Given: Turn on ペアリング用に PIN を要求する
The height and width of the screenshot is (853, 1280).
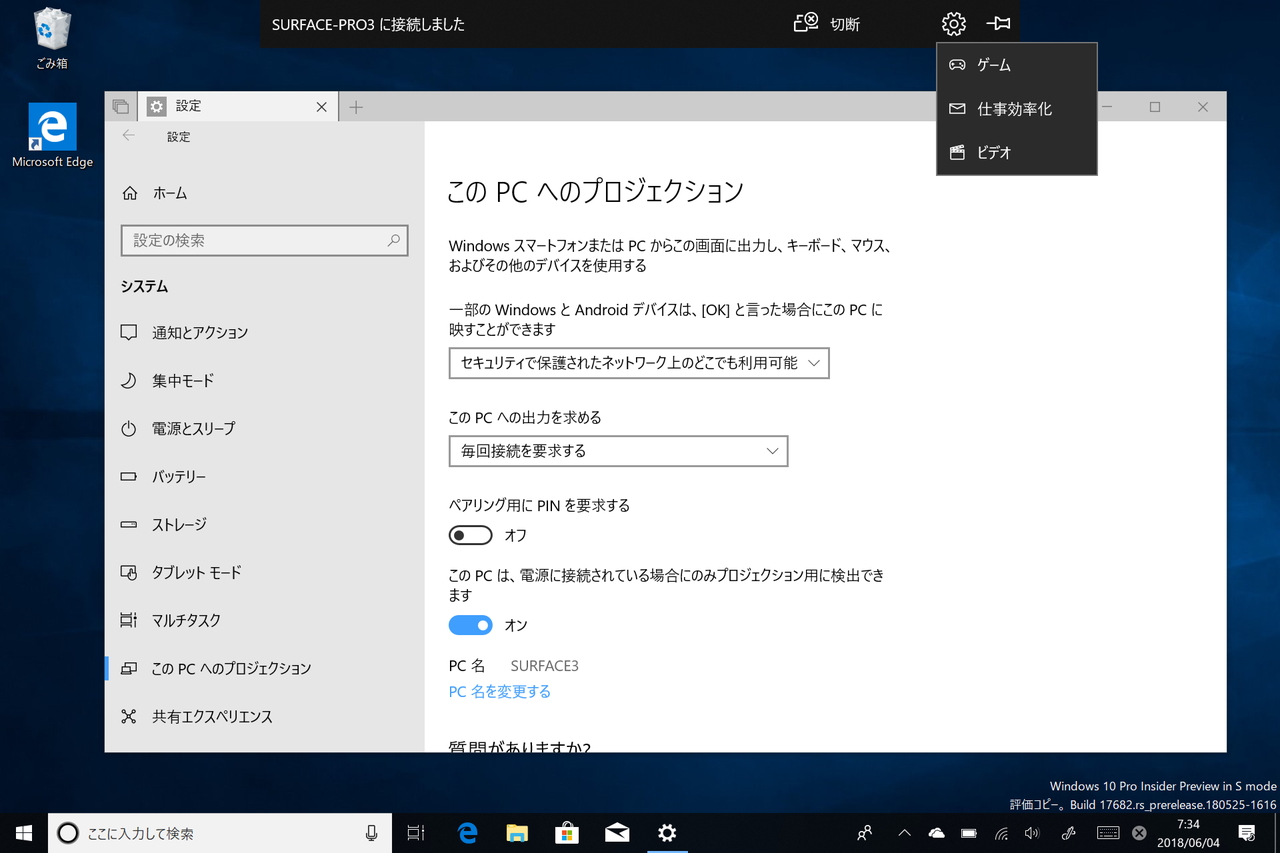Looking at the screenshot, I should [470, 535].
